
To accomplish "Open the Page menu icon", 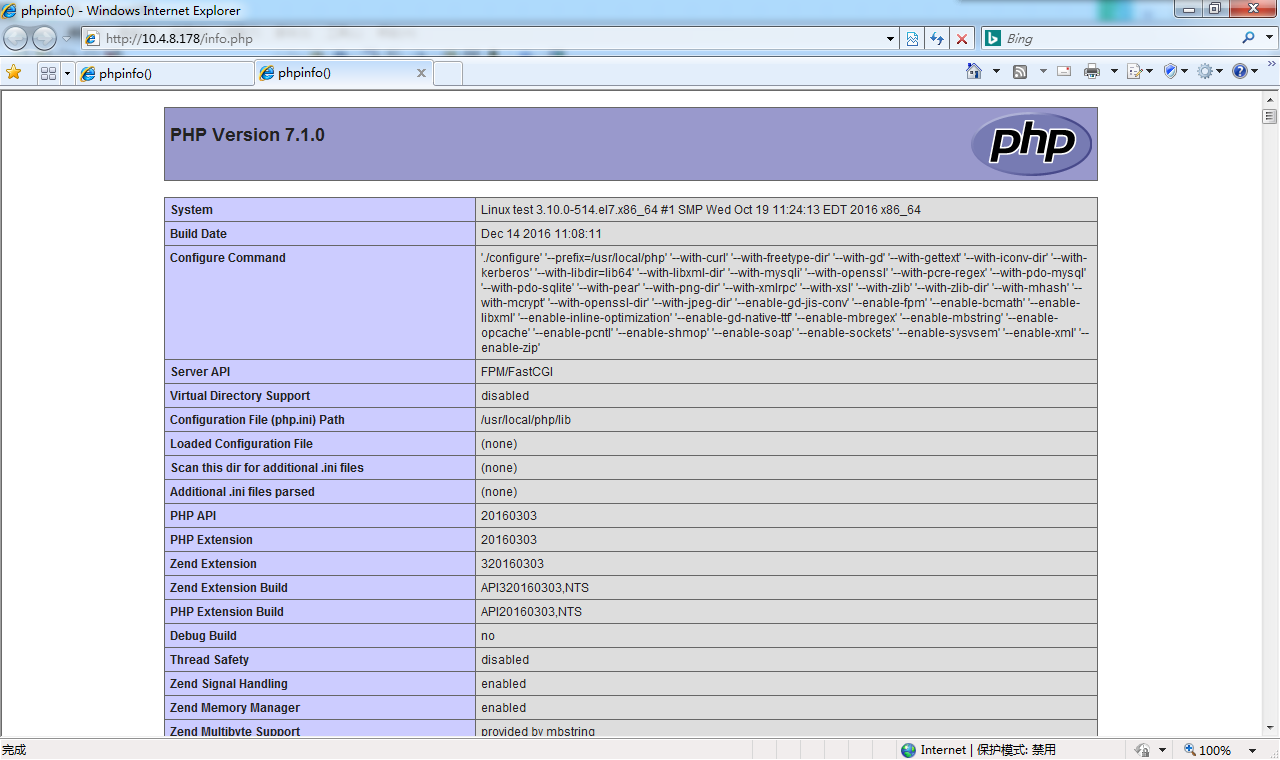I will (1139, 71).
